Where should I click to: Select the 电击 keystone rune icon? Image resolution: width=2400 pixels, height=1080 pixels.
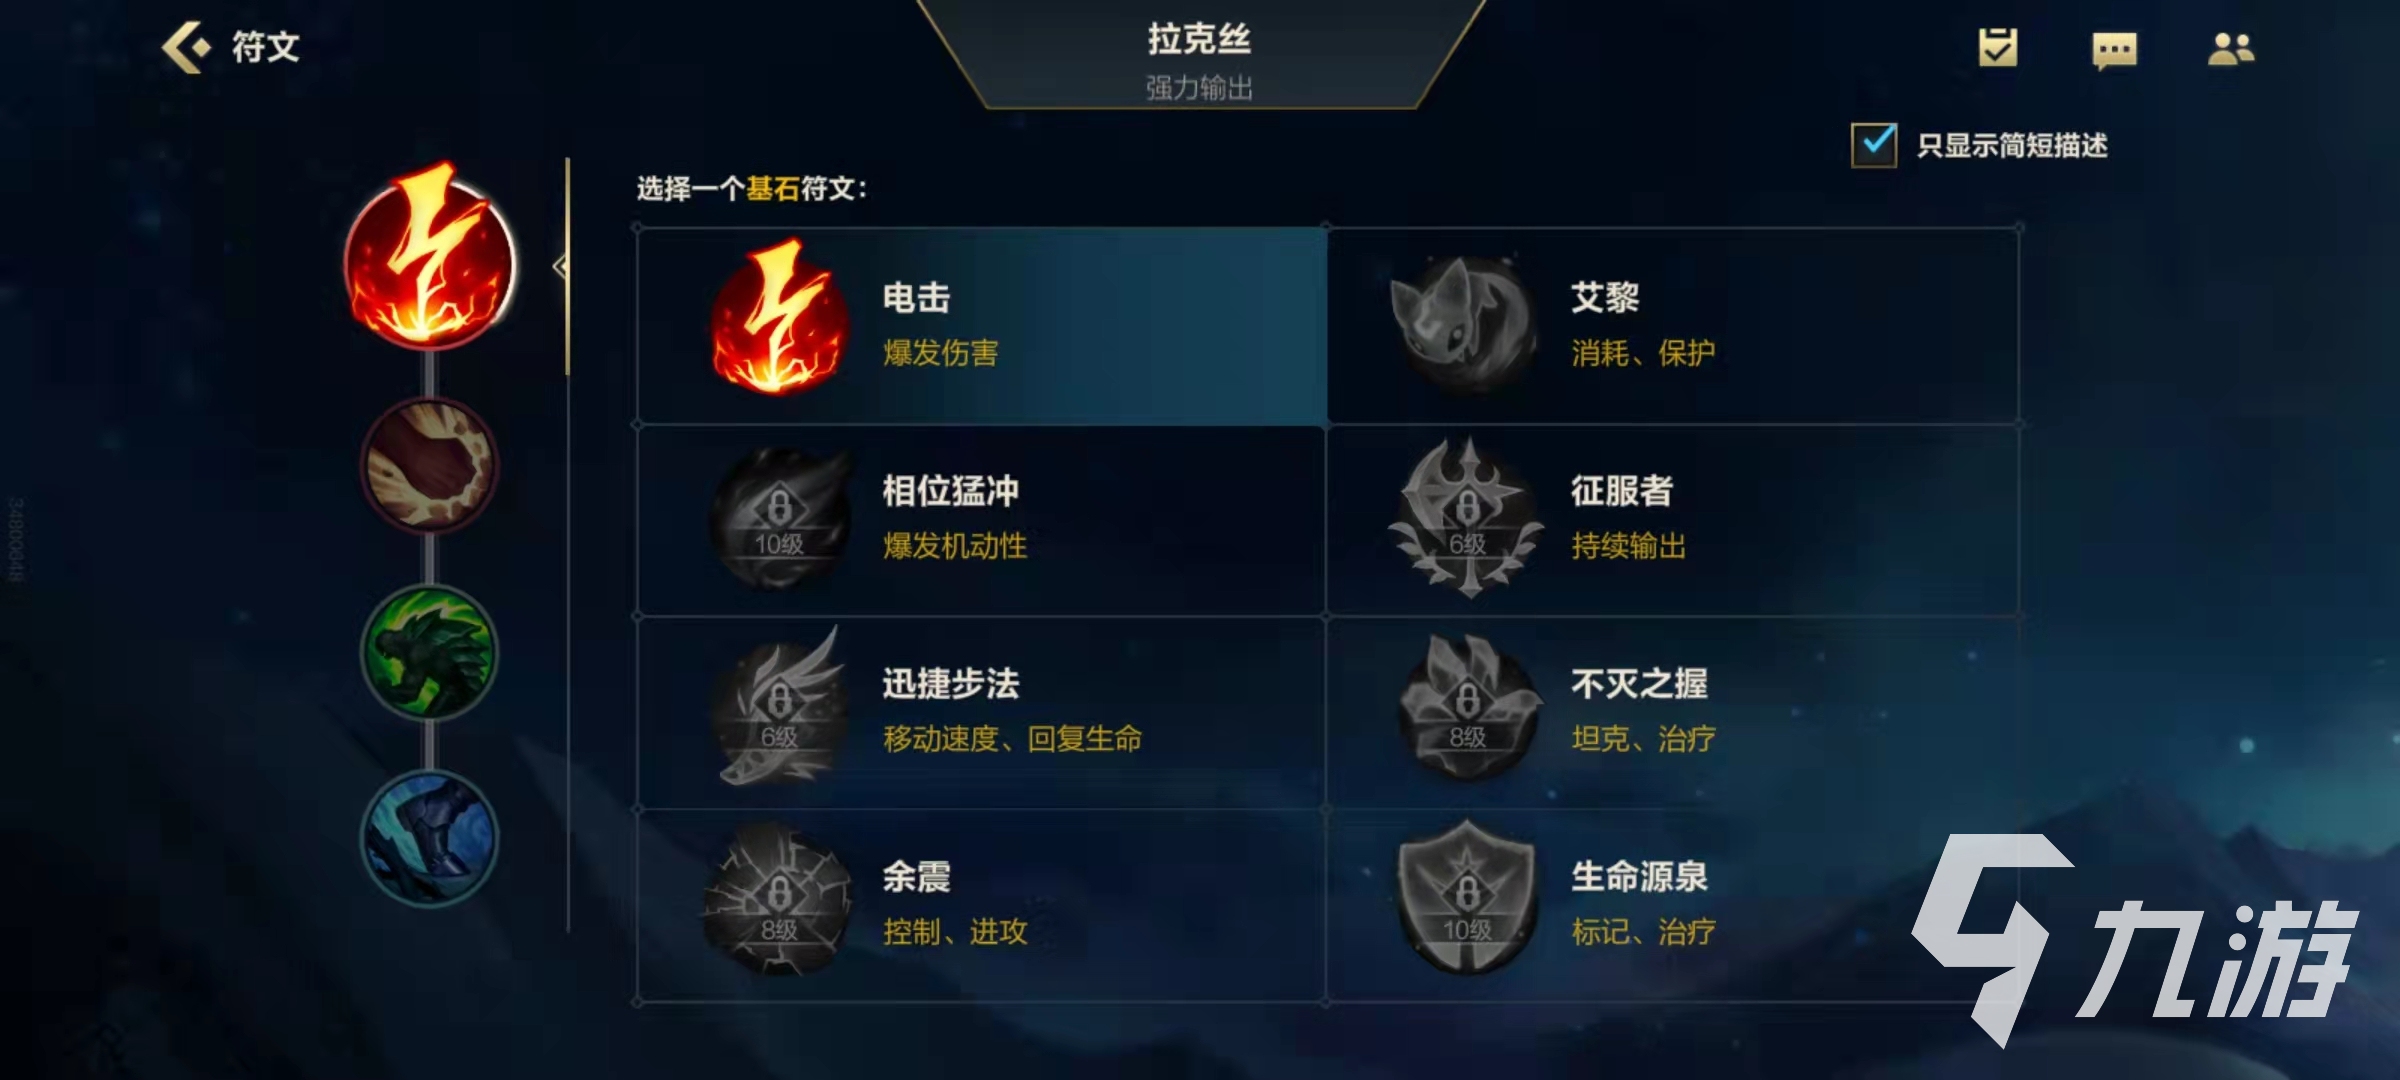click(778, 318)
